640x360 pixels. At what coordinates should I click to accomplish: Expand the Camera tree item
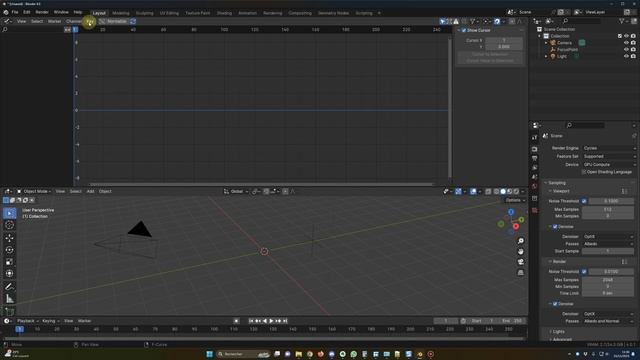tap(546, 43)
